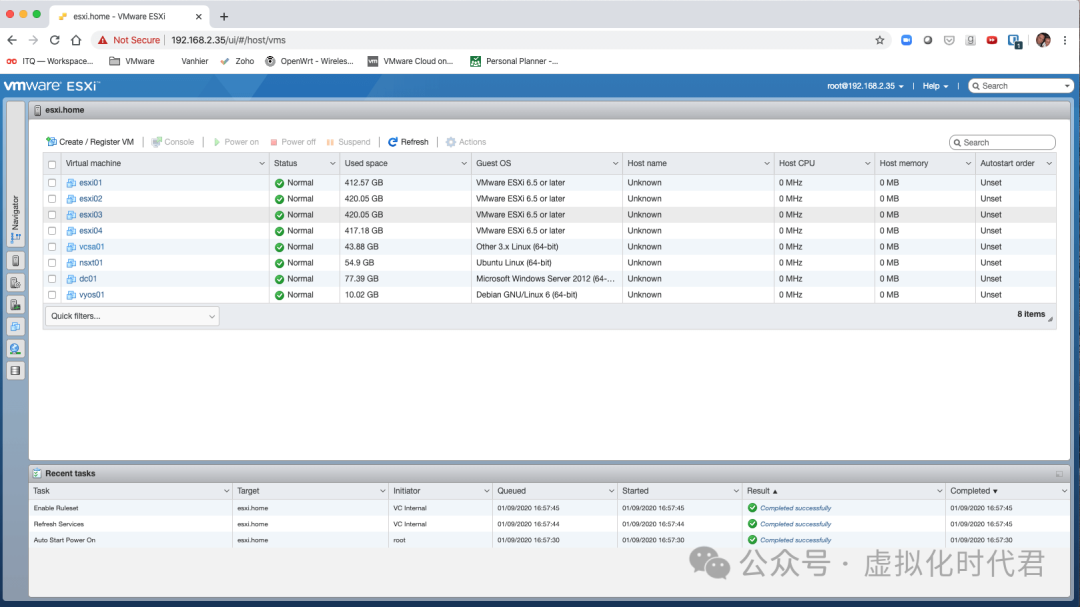Click the VM icon beside vcsa01

[71, 247]
